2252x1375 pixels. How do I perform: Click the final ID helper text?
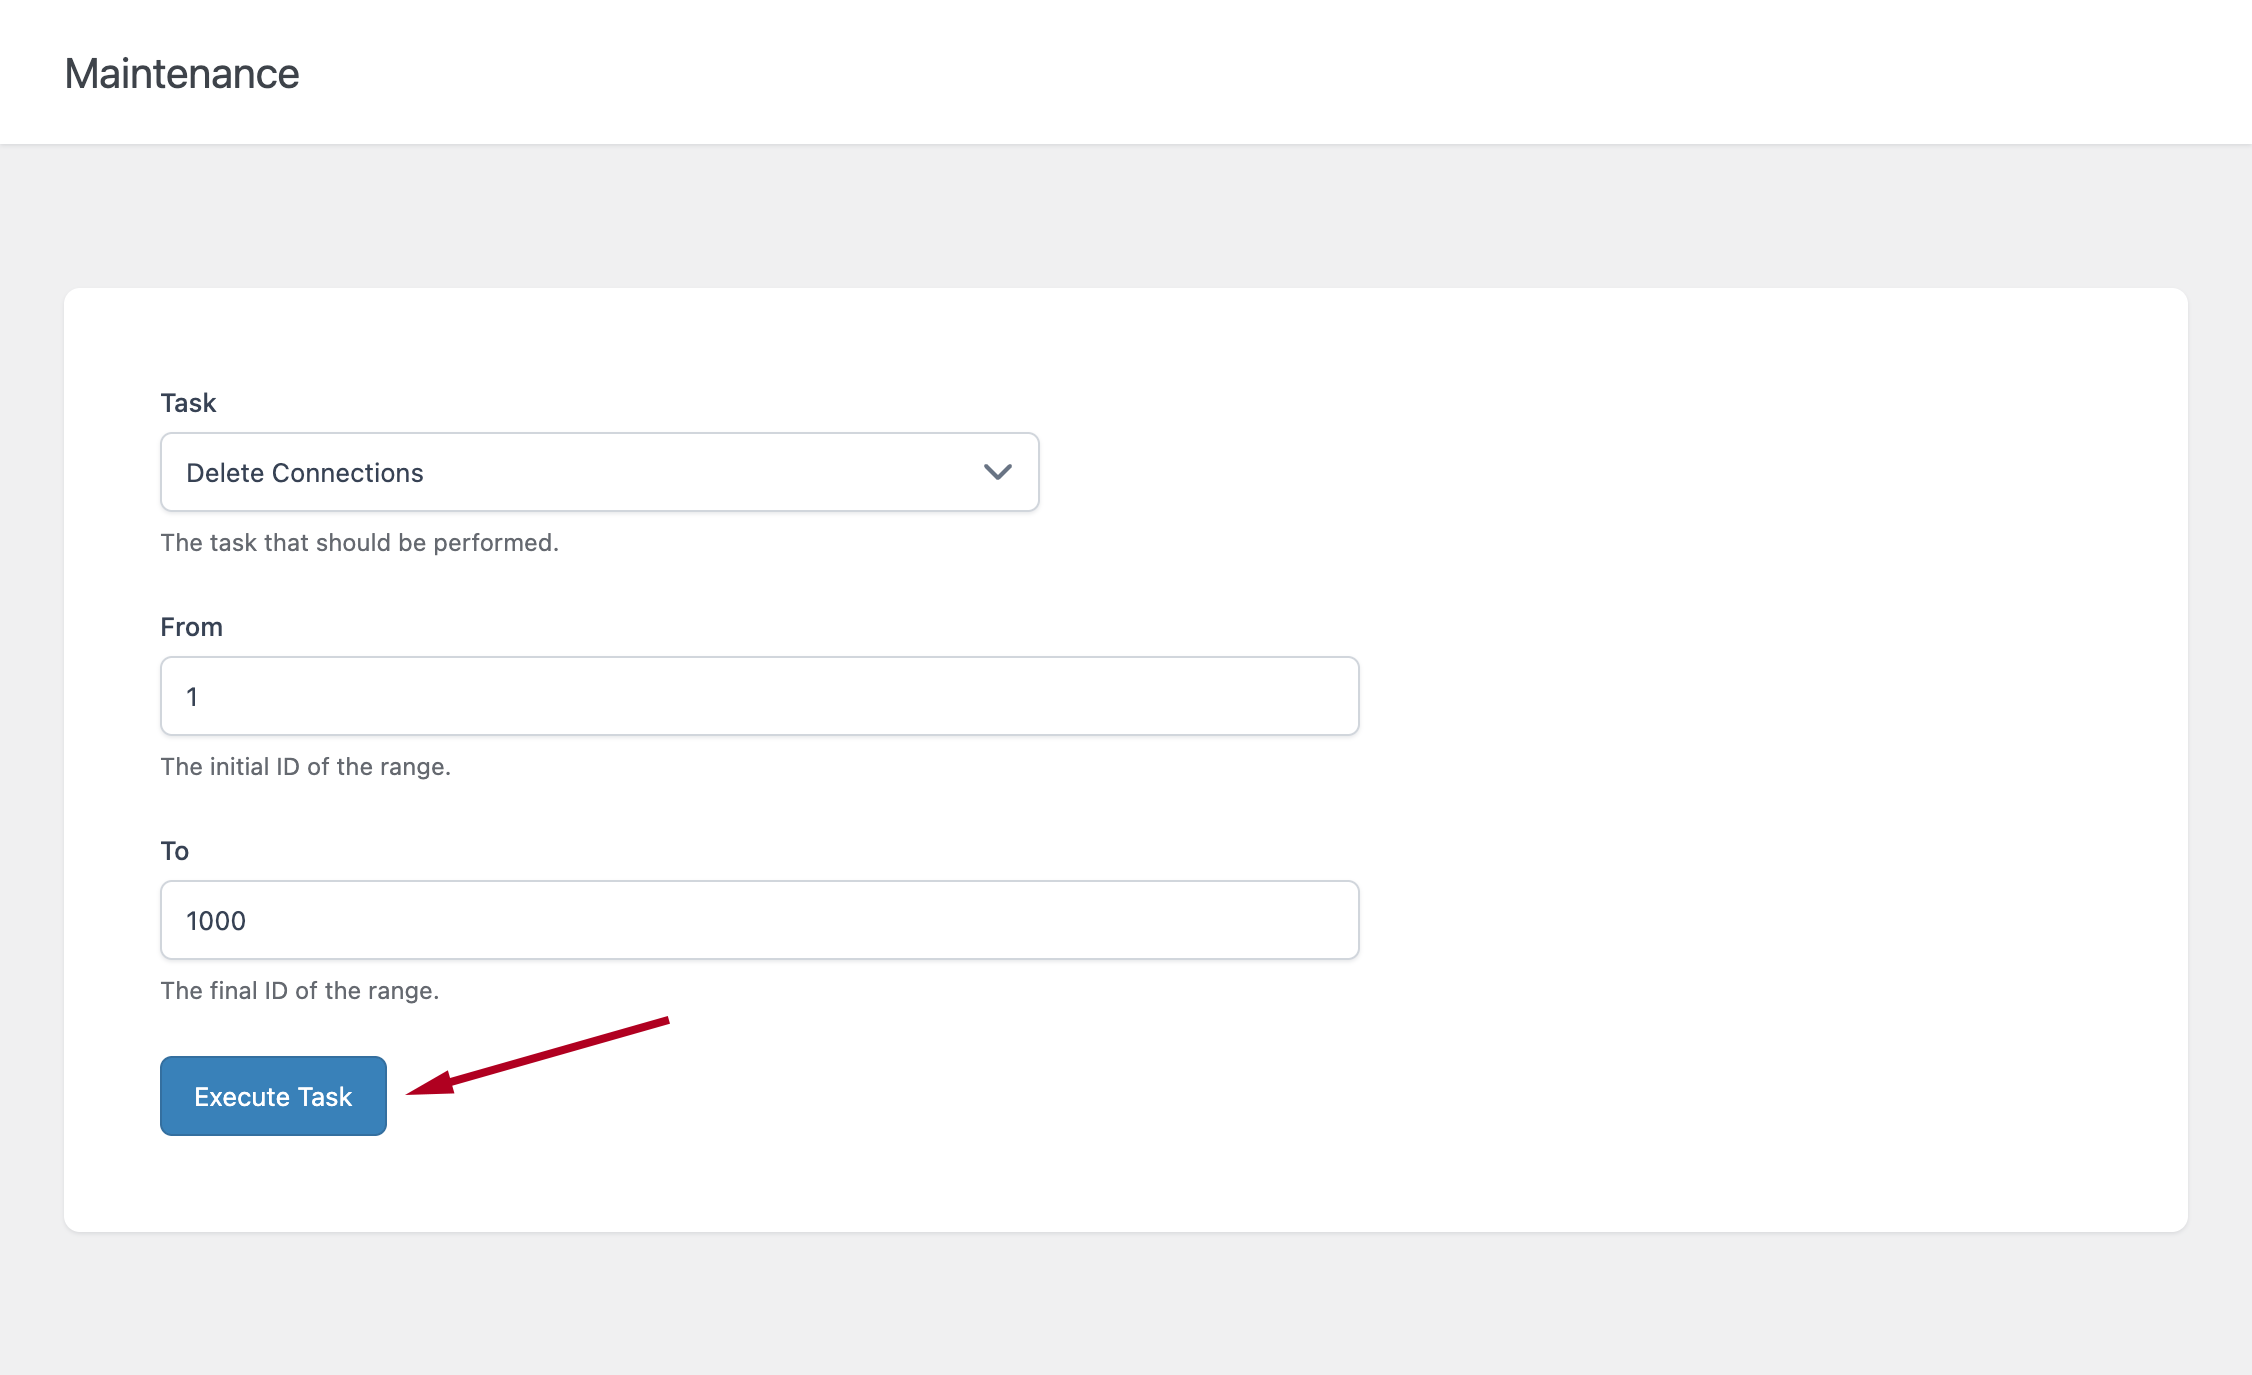[300, 991]
